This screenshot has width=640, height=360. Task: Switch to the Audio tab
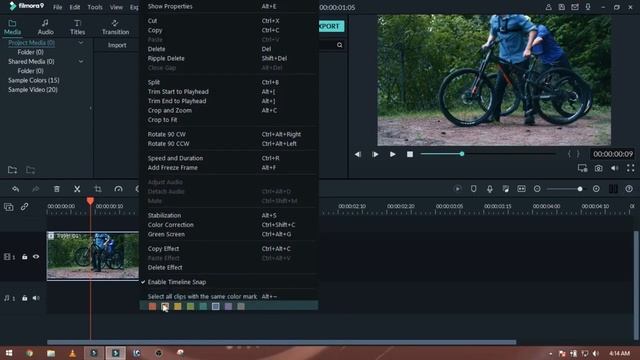(45, 27)
